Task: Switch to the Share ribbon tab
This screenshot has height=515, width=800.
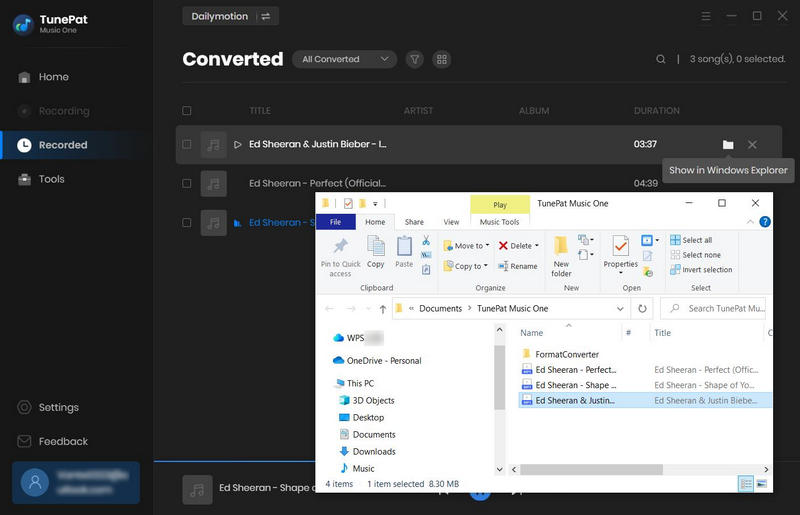Action: pyautogui.click(x=414, y=222)
